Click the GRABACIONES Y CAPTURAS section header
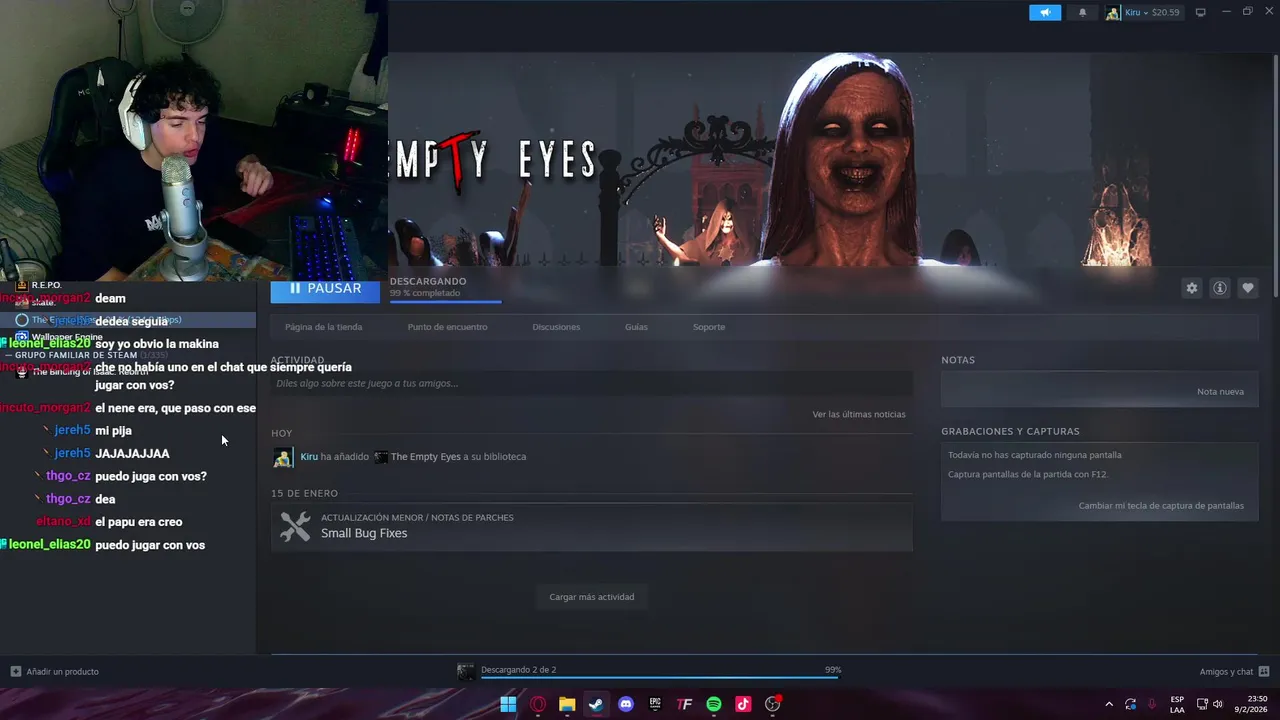This screenshot has height=720, width=1280. tap(1010, 432)
